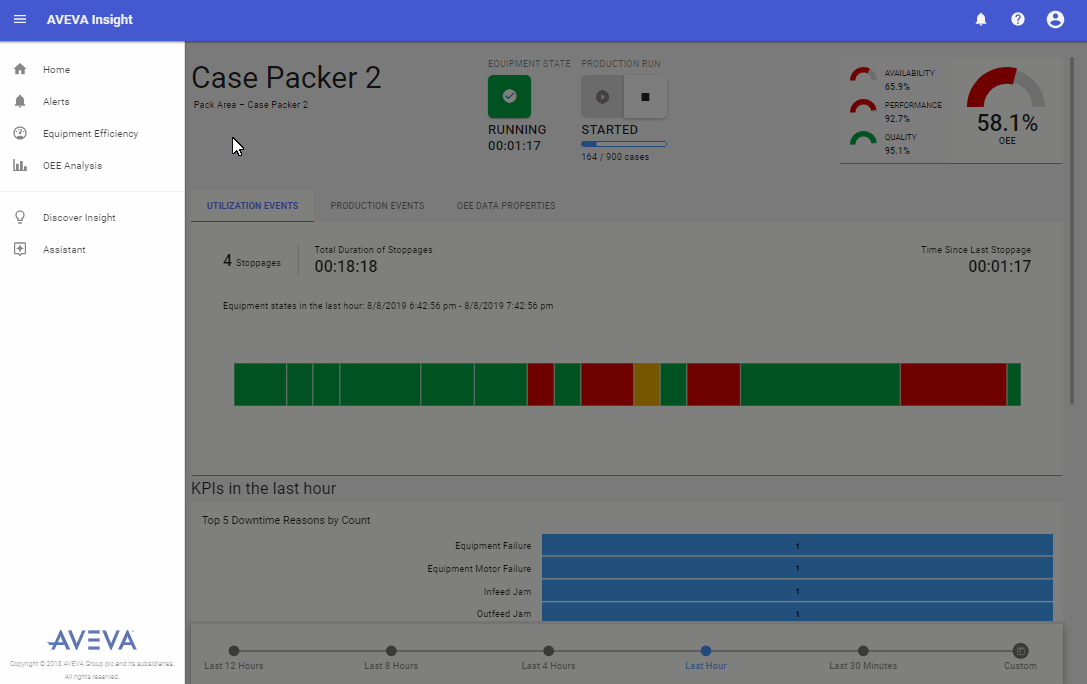The height and width of the screenshot is (684, 1087).
Task: Select Last 12 Hours time range
Action: tap(234, 657)
